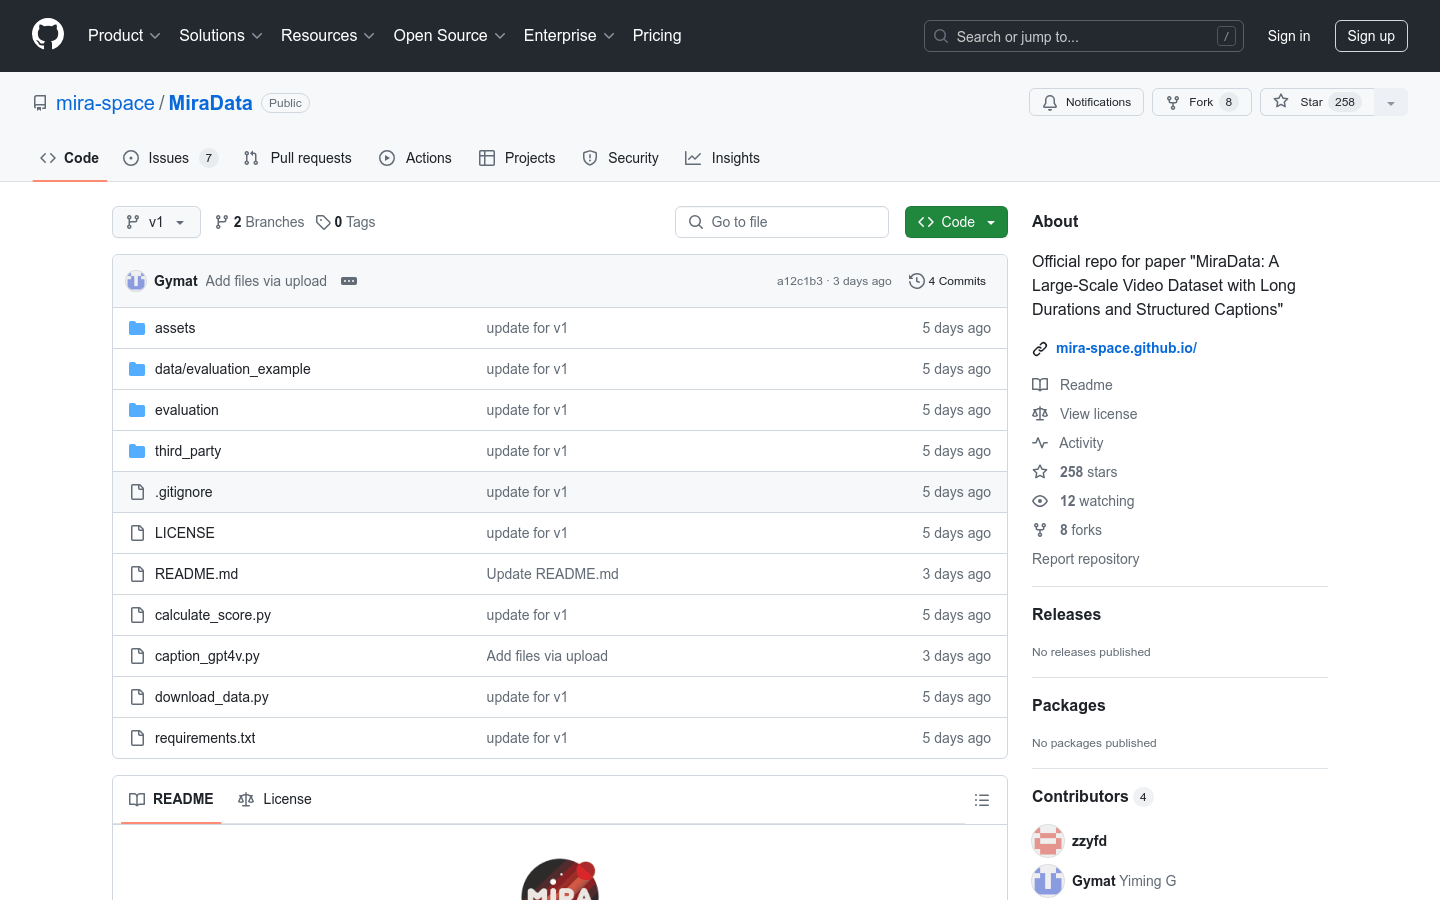Open the MiraData repository link

click(210, 103)
